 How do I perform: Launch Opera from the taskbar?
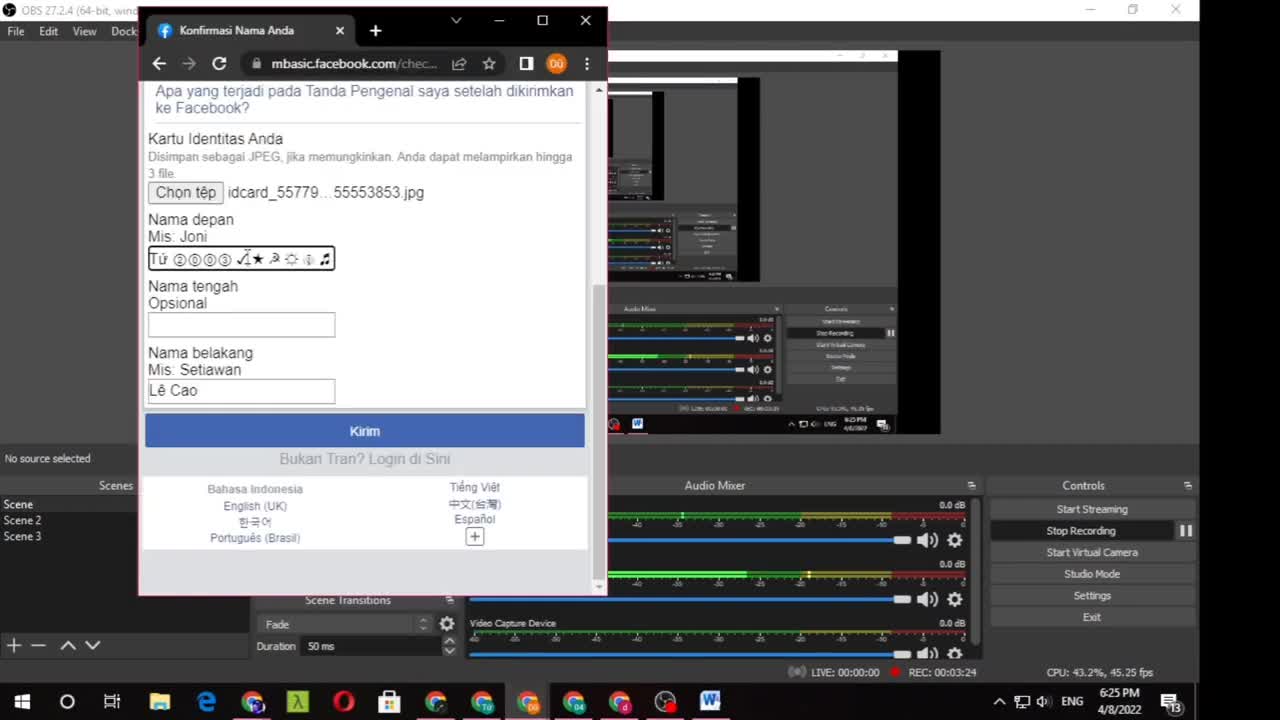pos(343,701)
